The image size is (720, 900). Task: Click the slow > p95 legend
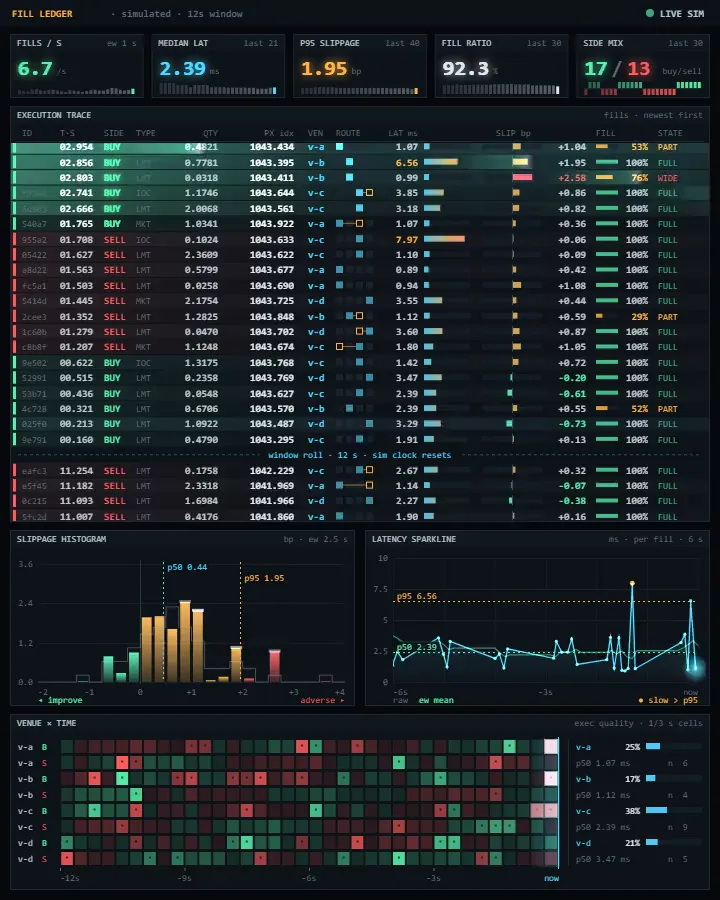pyautogui.click(x=668, y=700)
